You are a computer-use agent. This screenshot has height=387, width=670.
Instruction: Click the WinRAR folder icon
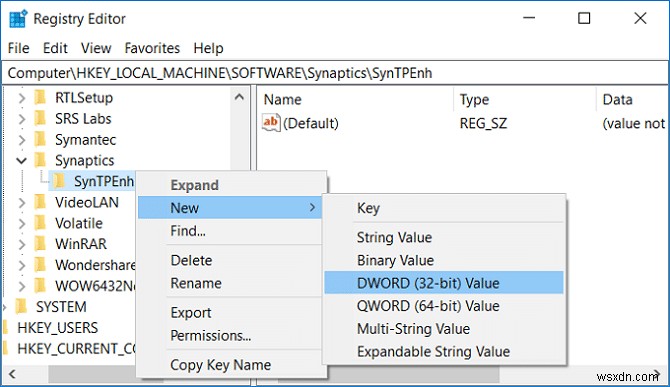click(x=40, y=244)
